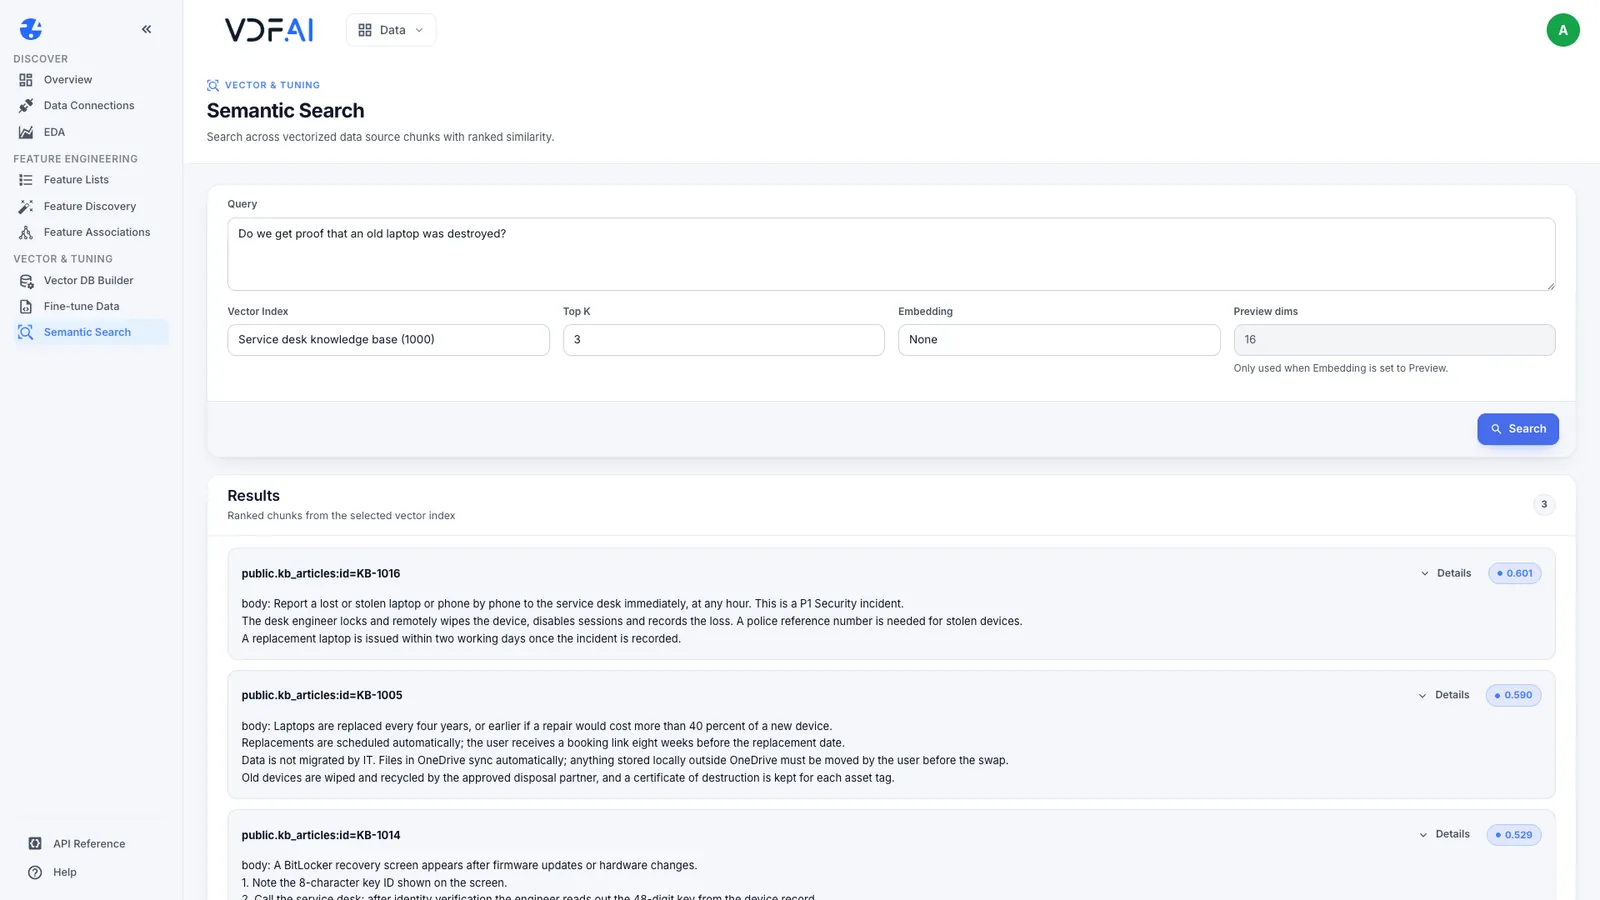The height and width of the screenshot is (900, 1600).
Task: Click the blue app logo in sidebar
Action: click(x=31, y=29)
